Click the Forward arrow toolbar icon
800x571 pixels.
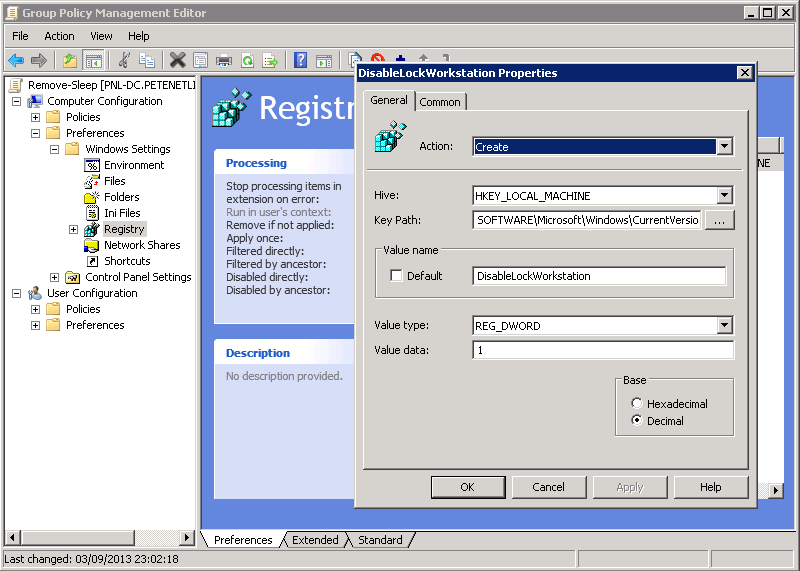(39, 61)
